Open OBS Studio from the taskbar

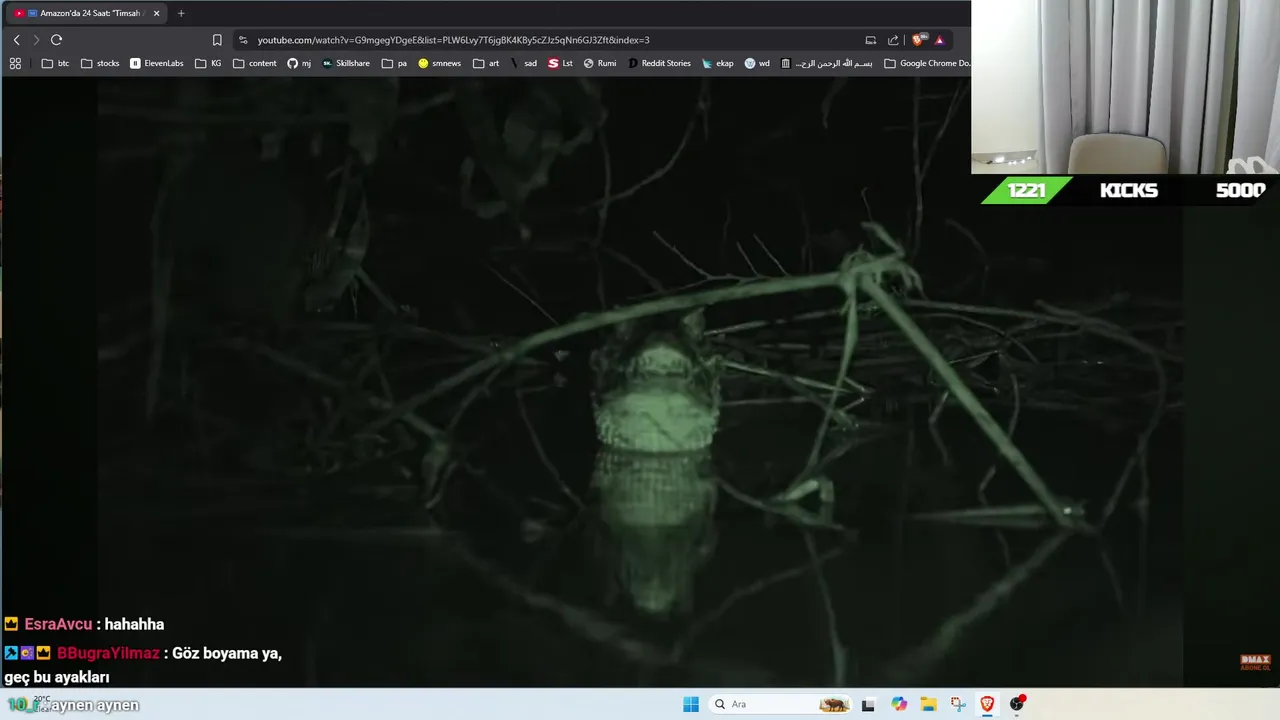(x=1017, y=704)
